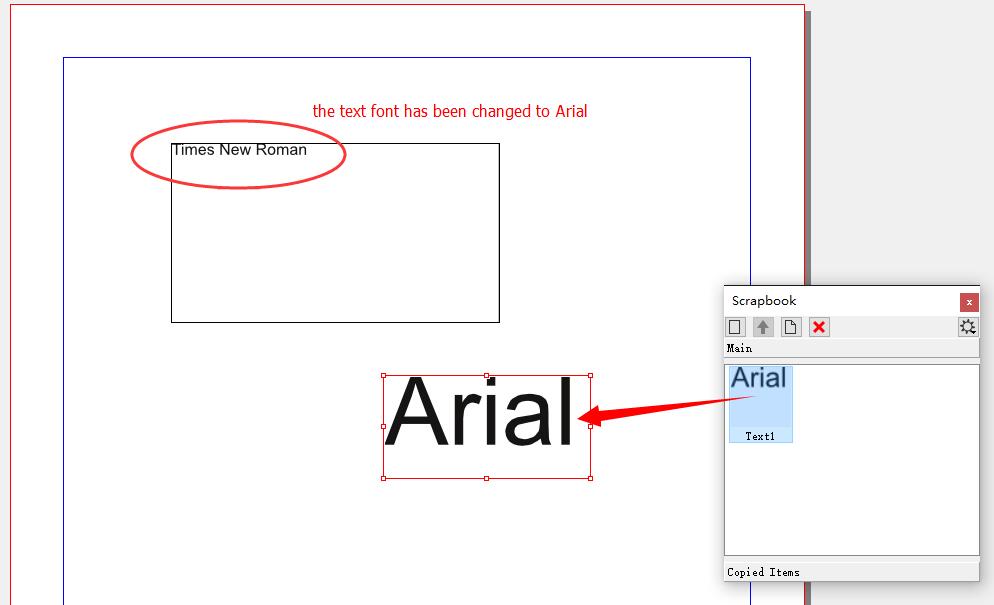Close the Scrapbook panel
This screenshot has width=994, height=605.
968,302
